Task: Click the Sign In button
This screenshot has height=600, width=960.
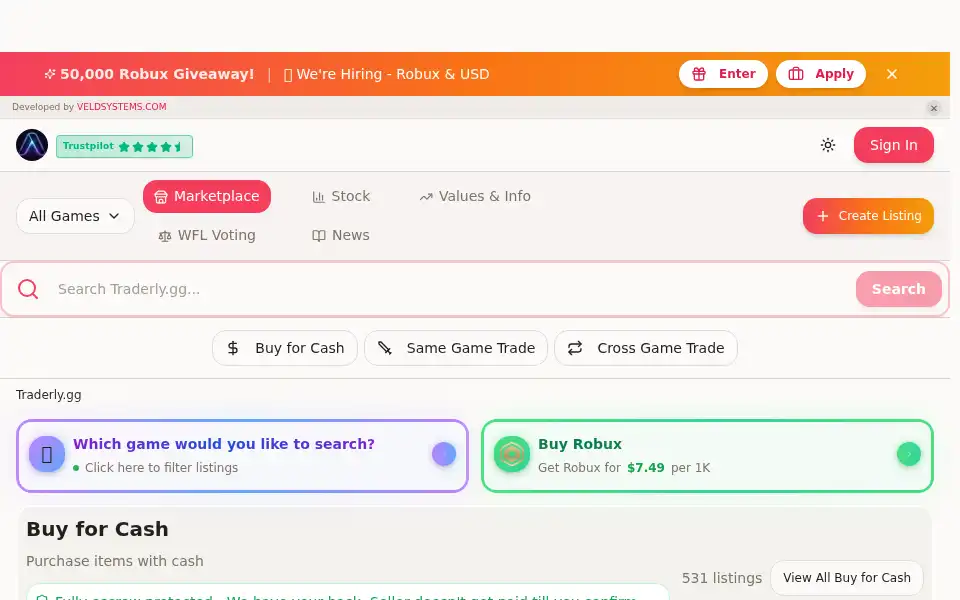Action: coord(893,145)
